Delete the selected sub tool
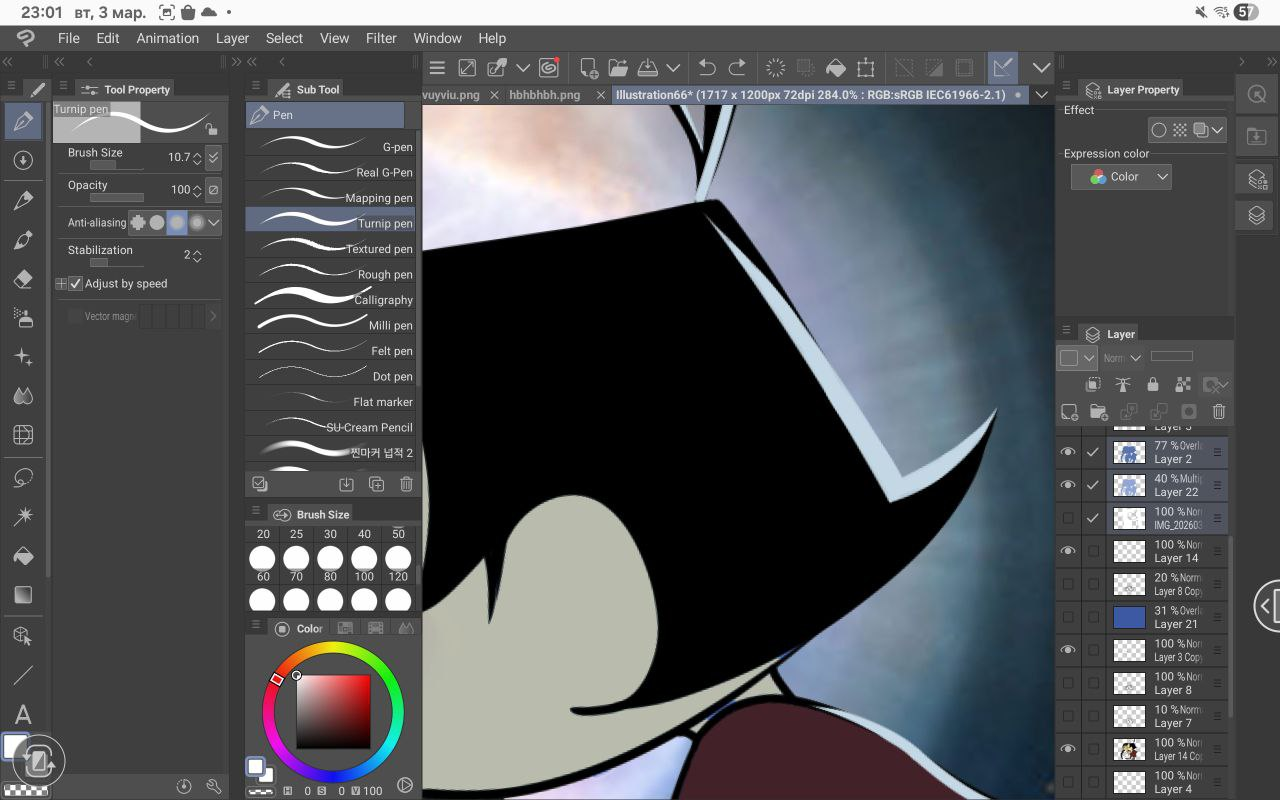Image resolution: width=1280 pixels, height=800 pixels. point(406,484)
